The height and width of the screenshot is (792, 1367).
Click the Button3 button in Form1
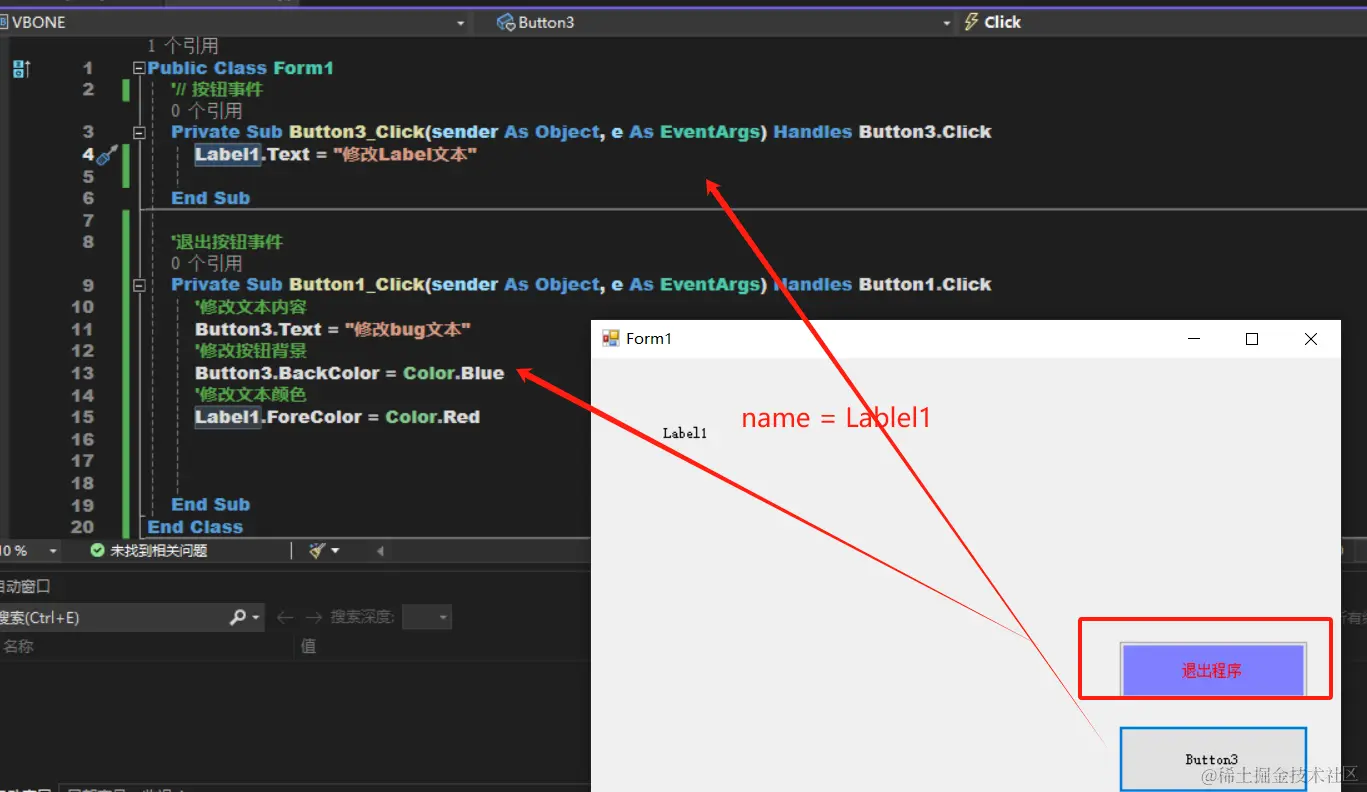[x=1213, y=759]
